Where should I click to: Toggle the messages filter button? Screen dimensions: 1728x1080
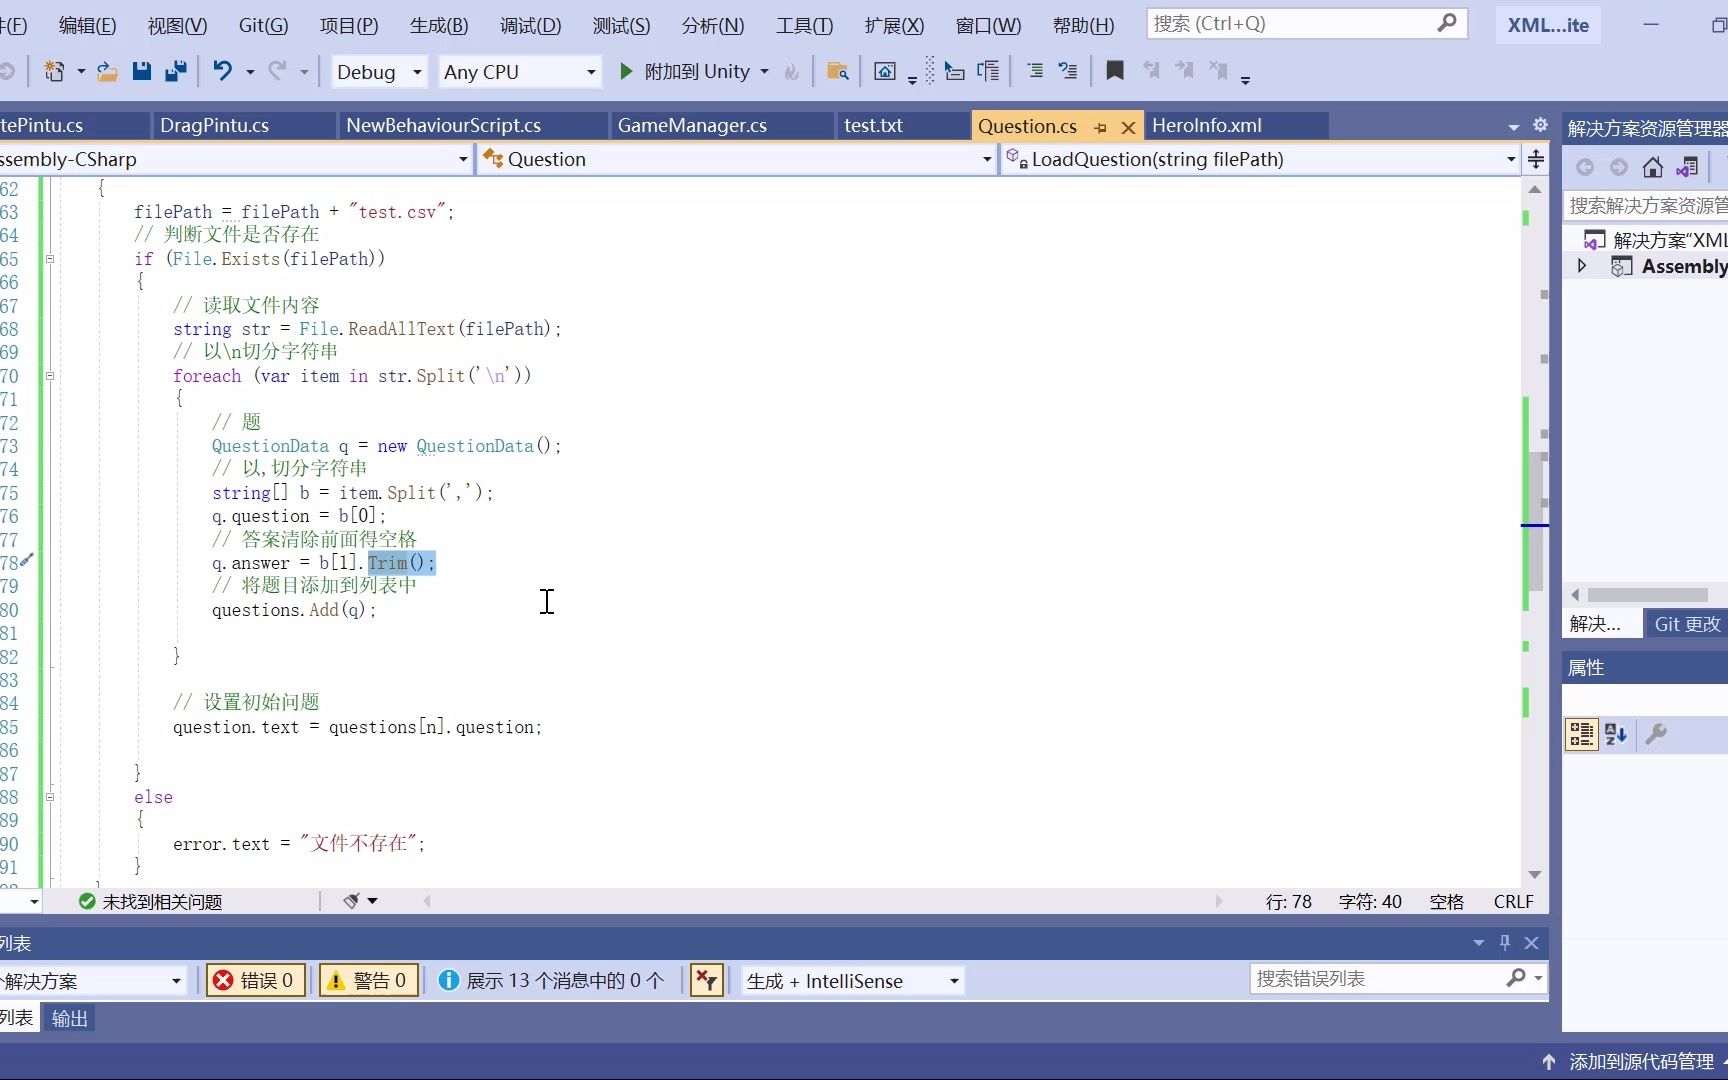point(551,980)
